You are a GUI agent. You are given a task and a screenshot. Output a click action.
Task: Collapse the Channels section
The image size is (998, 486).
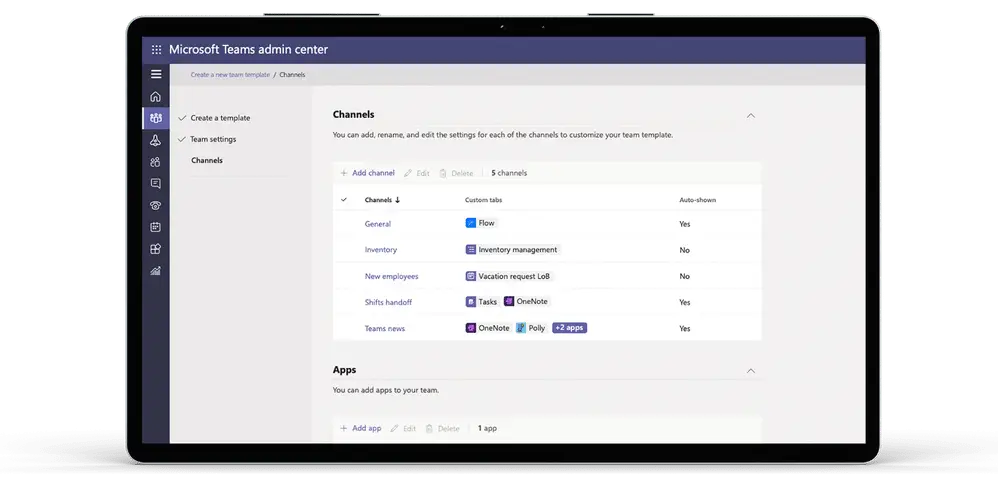(x=750, y=116)
